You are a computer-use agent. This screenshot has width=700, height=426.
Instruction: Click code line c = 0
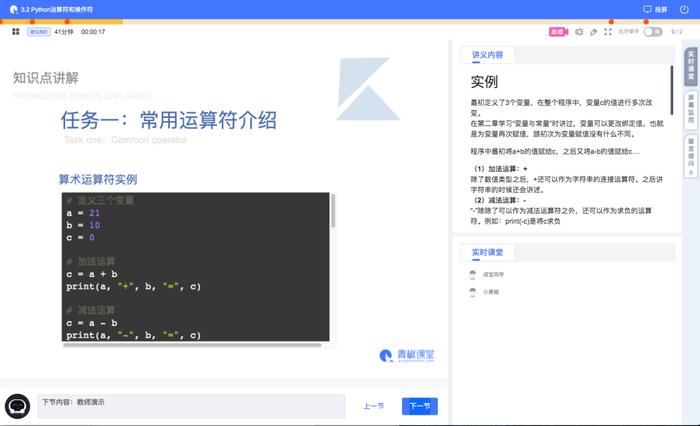[80, 238]
